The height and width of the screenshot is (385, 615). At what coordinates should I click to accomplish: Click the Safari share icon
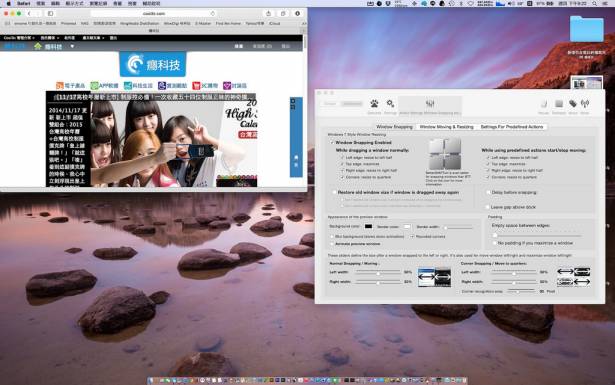pos(268,13)
